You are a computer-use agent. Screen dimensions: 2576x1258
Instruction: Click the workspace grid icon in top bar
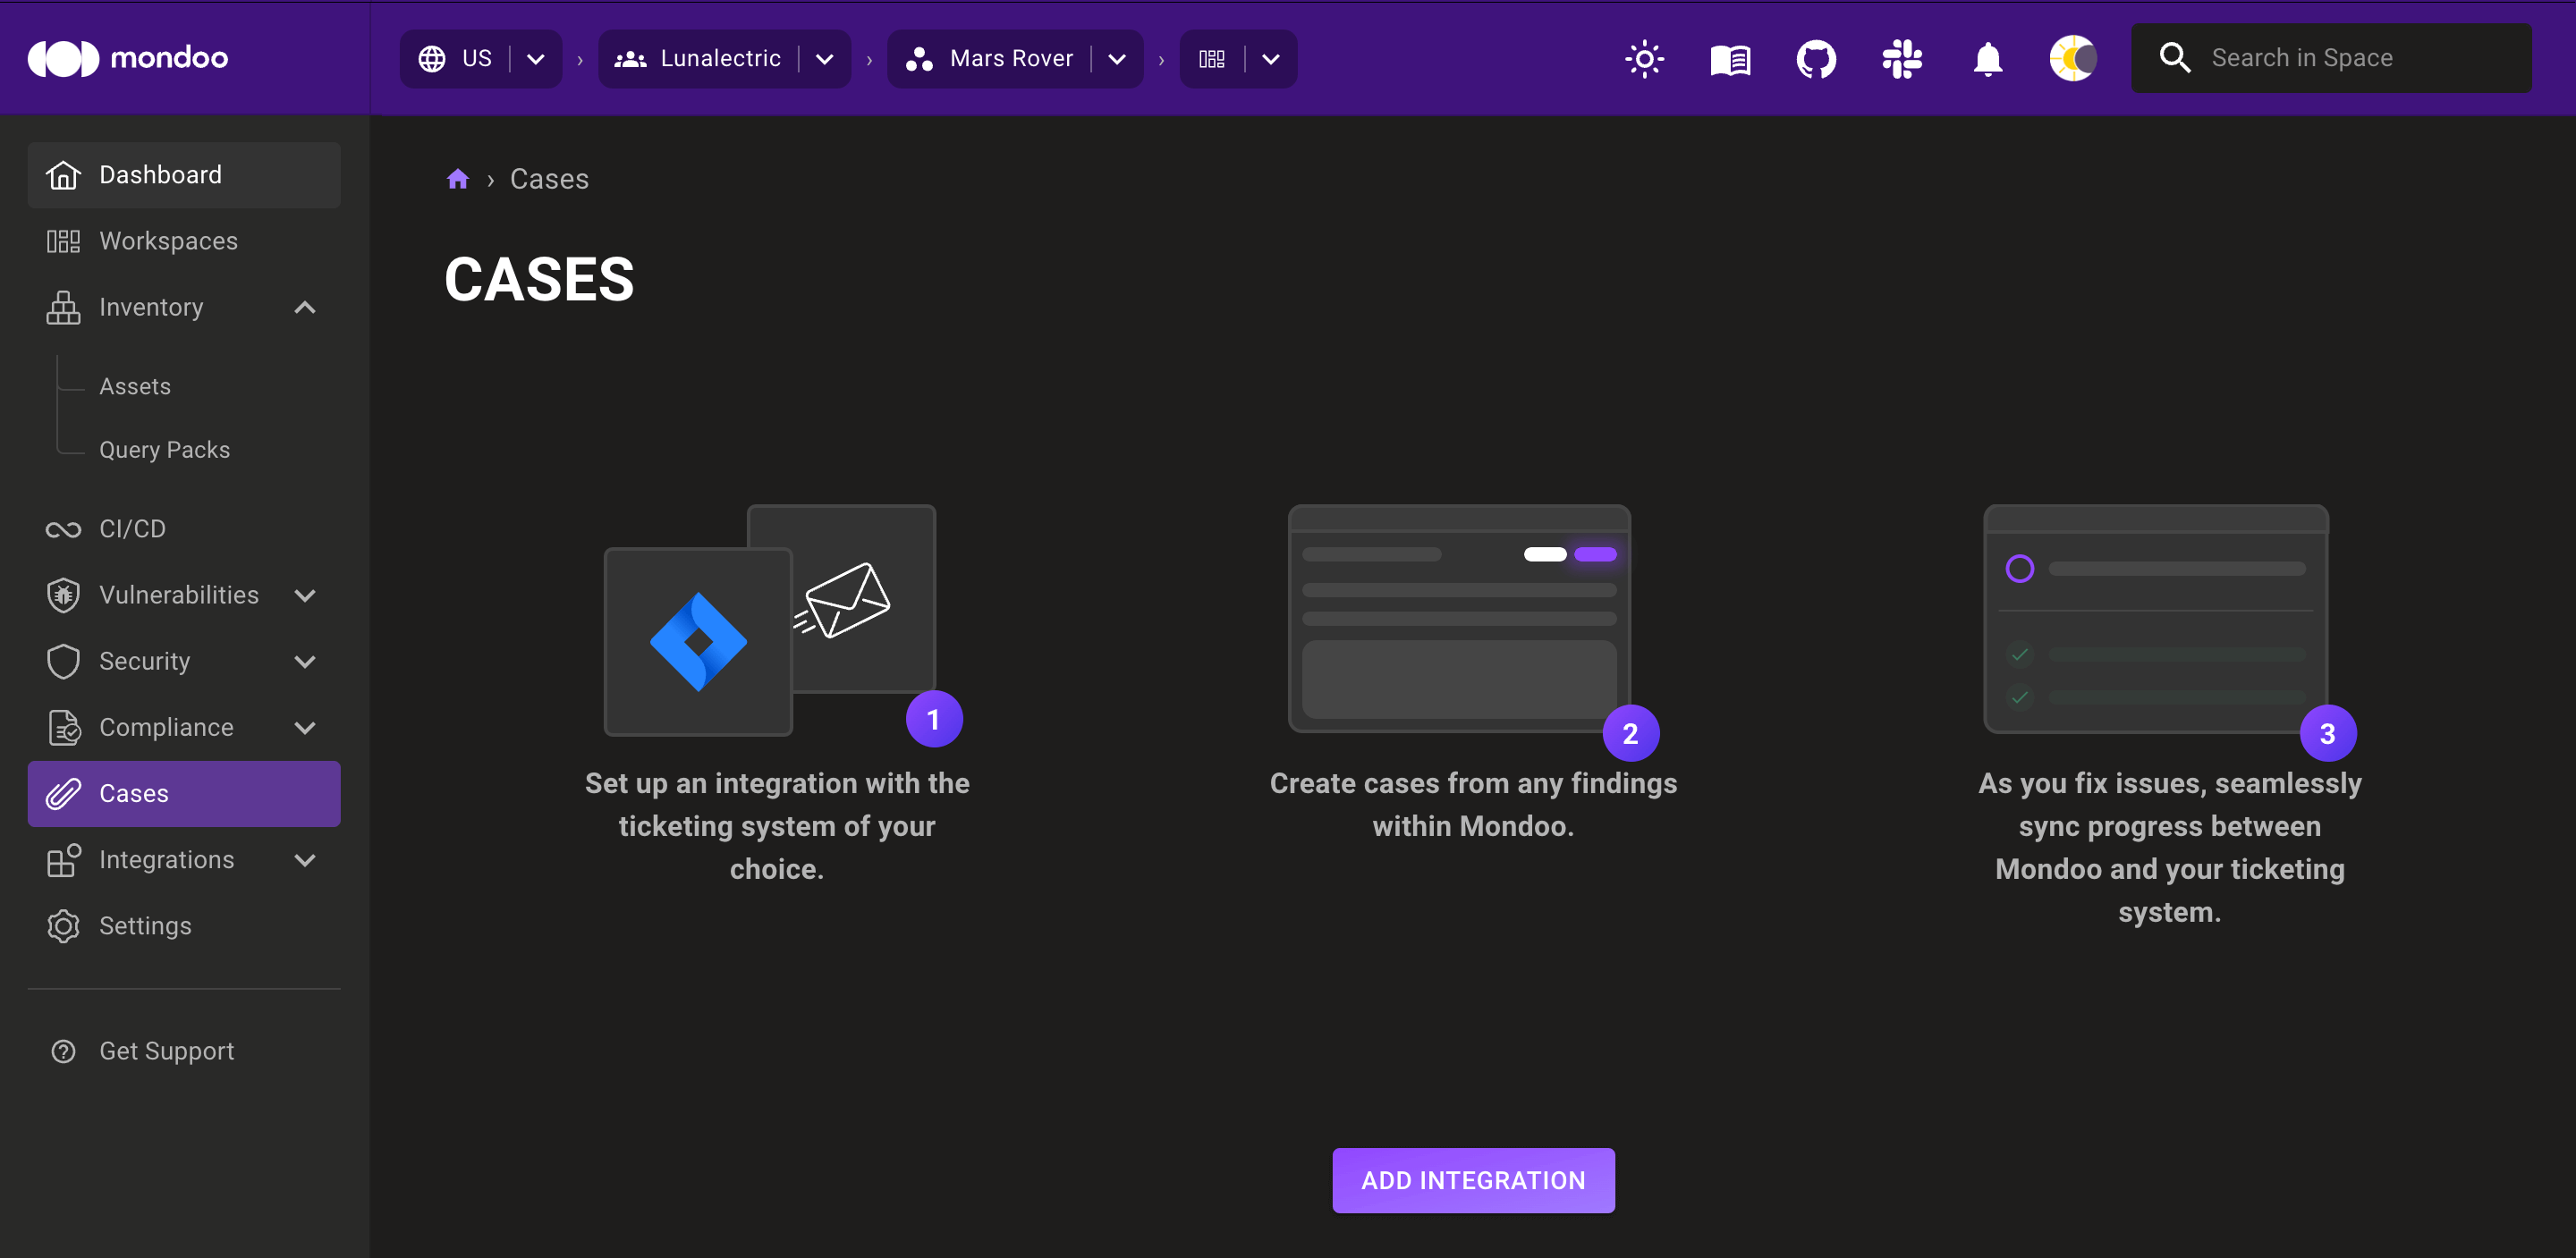tap(1212, 59)
